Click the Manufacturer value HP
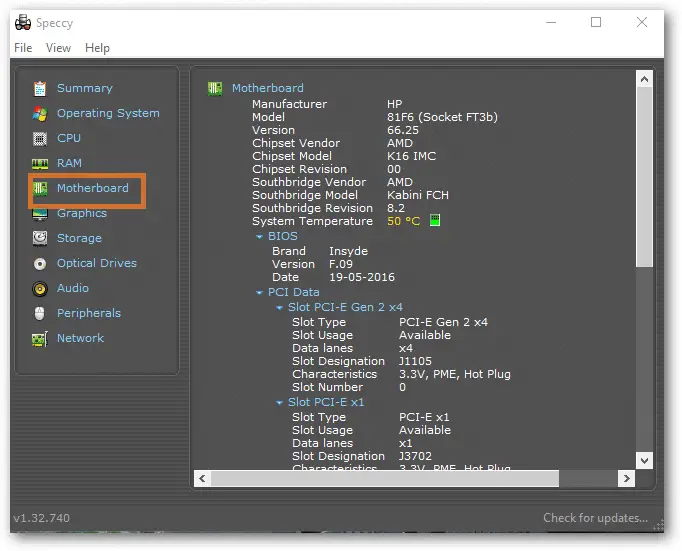This screenshot has width=682, height=551. (x=394, y=104)
